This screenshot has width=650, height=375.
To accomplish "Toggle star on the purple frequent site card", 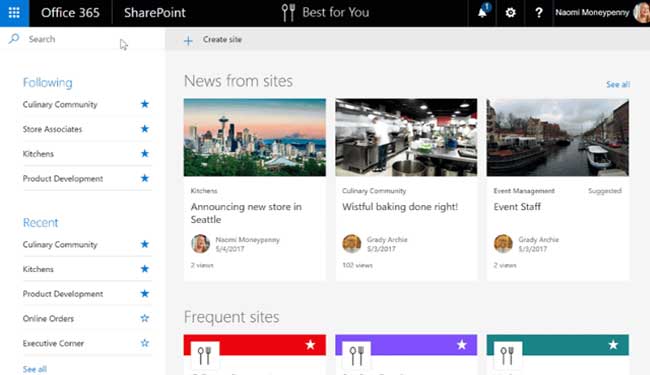I will (461, 345).
